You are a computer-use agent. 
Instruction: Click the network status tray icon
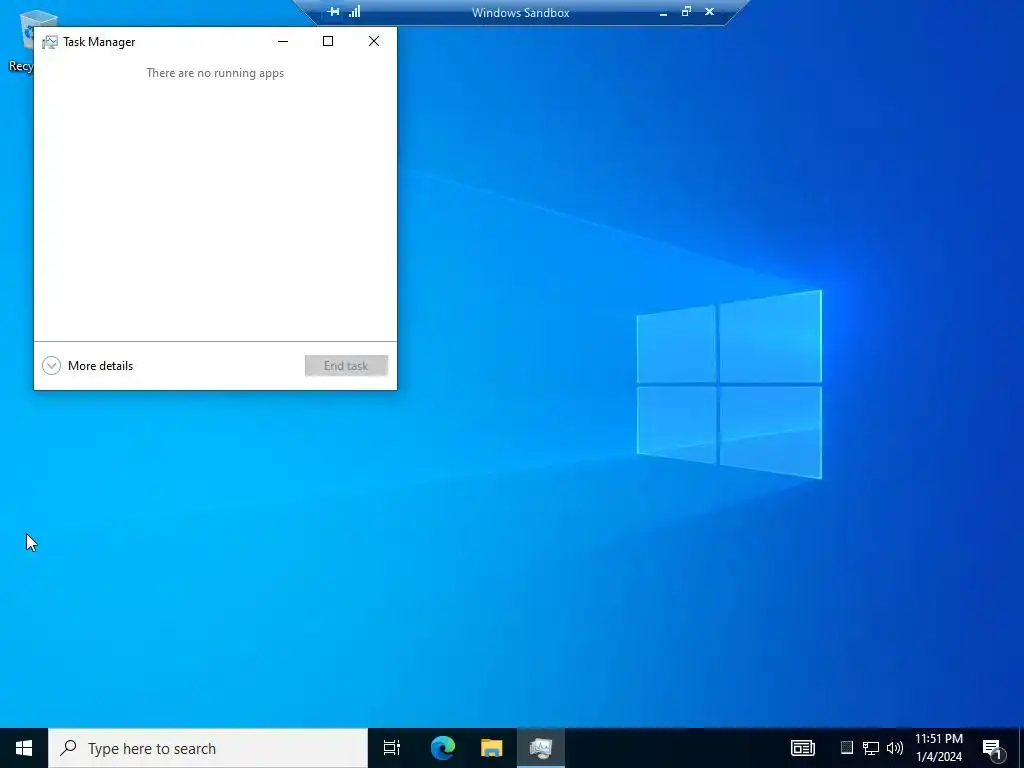(x=871, y=748)
